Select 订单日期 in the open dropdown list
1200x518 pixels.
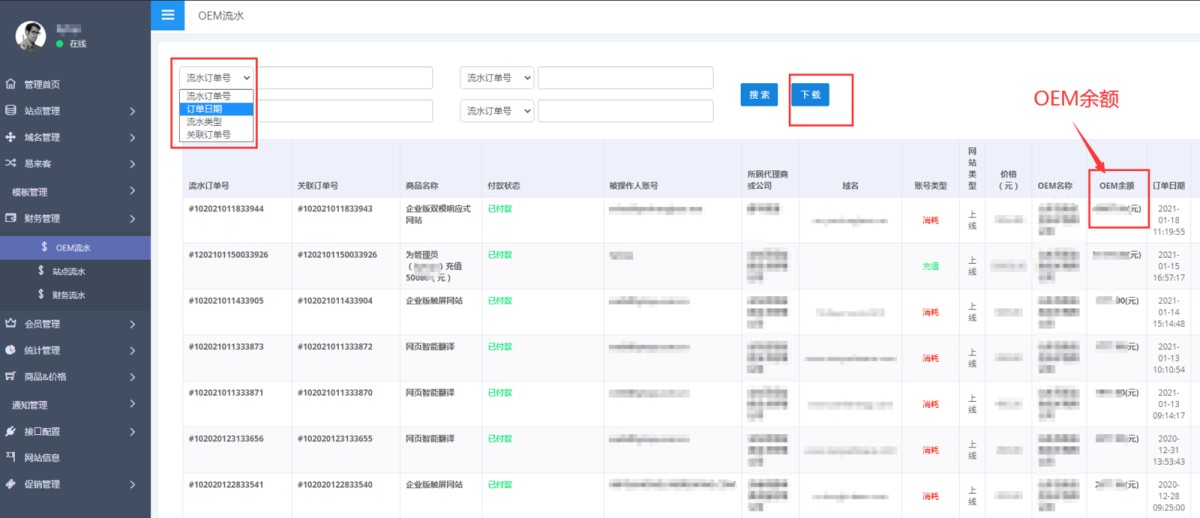(x=216, y=109)
